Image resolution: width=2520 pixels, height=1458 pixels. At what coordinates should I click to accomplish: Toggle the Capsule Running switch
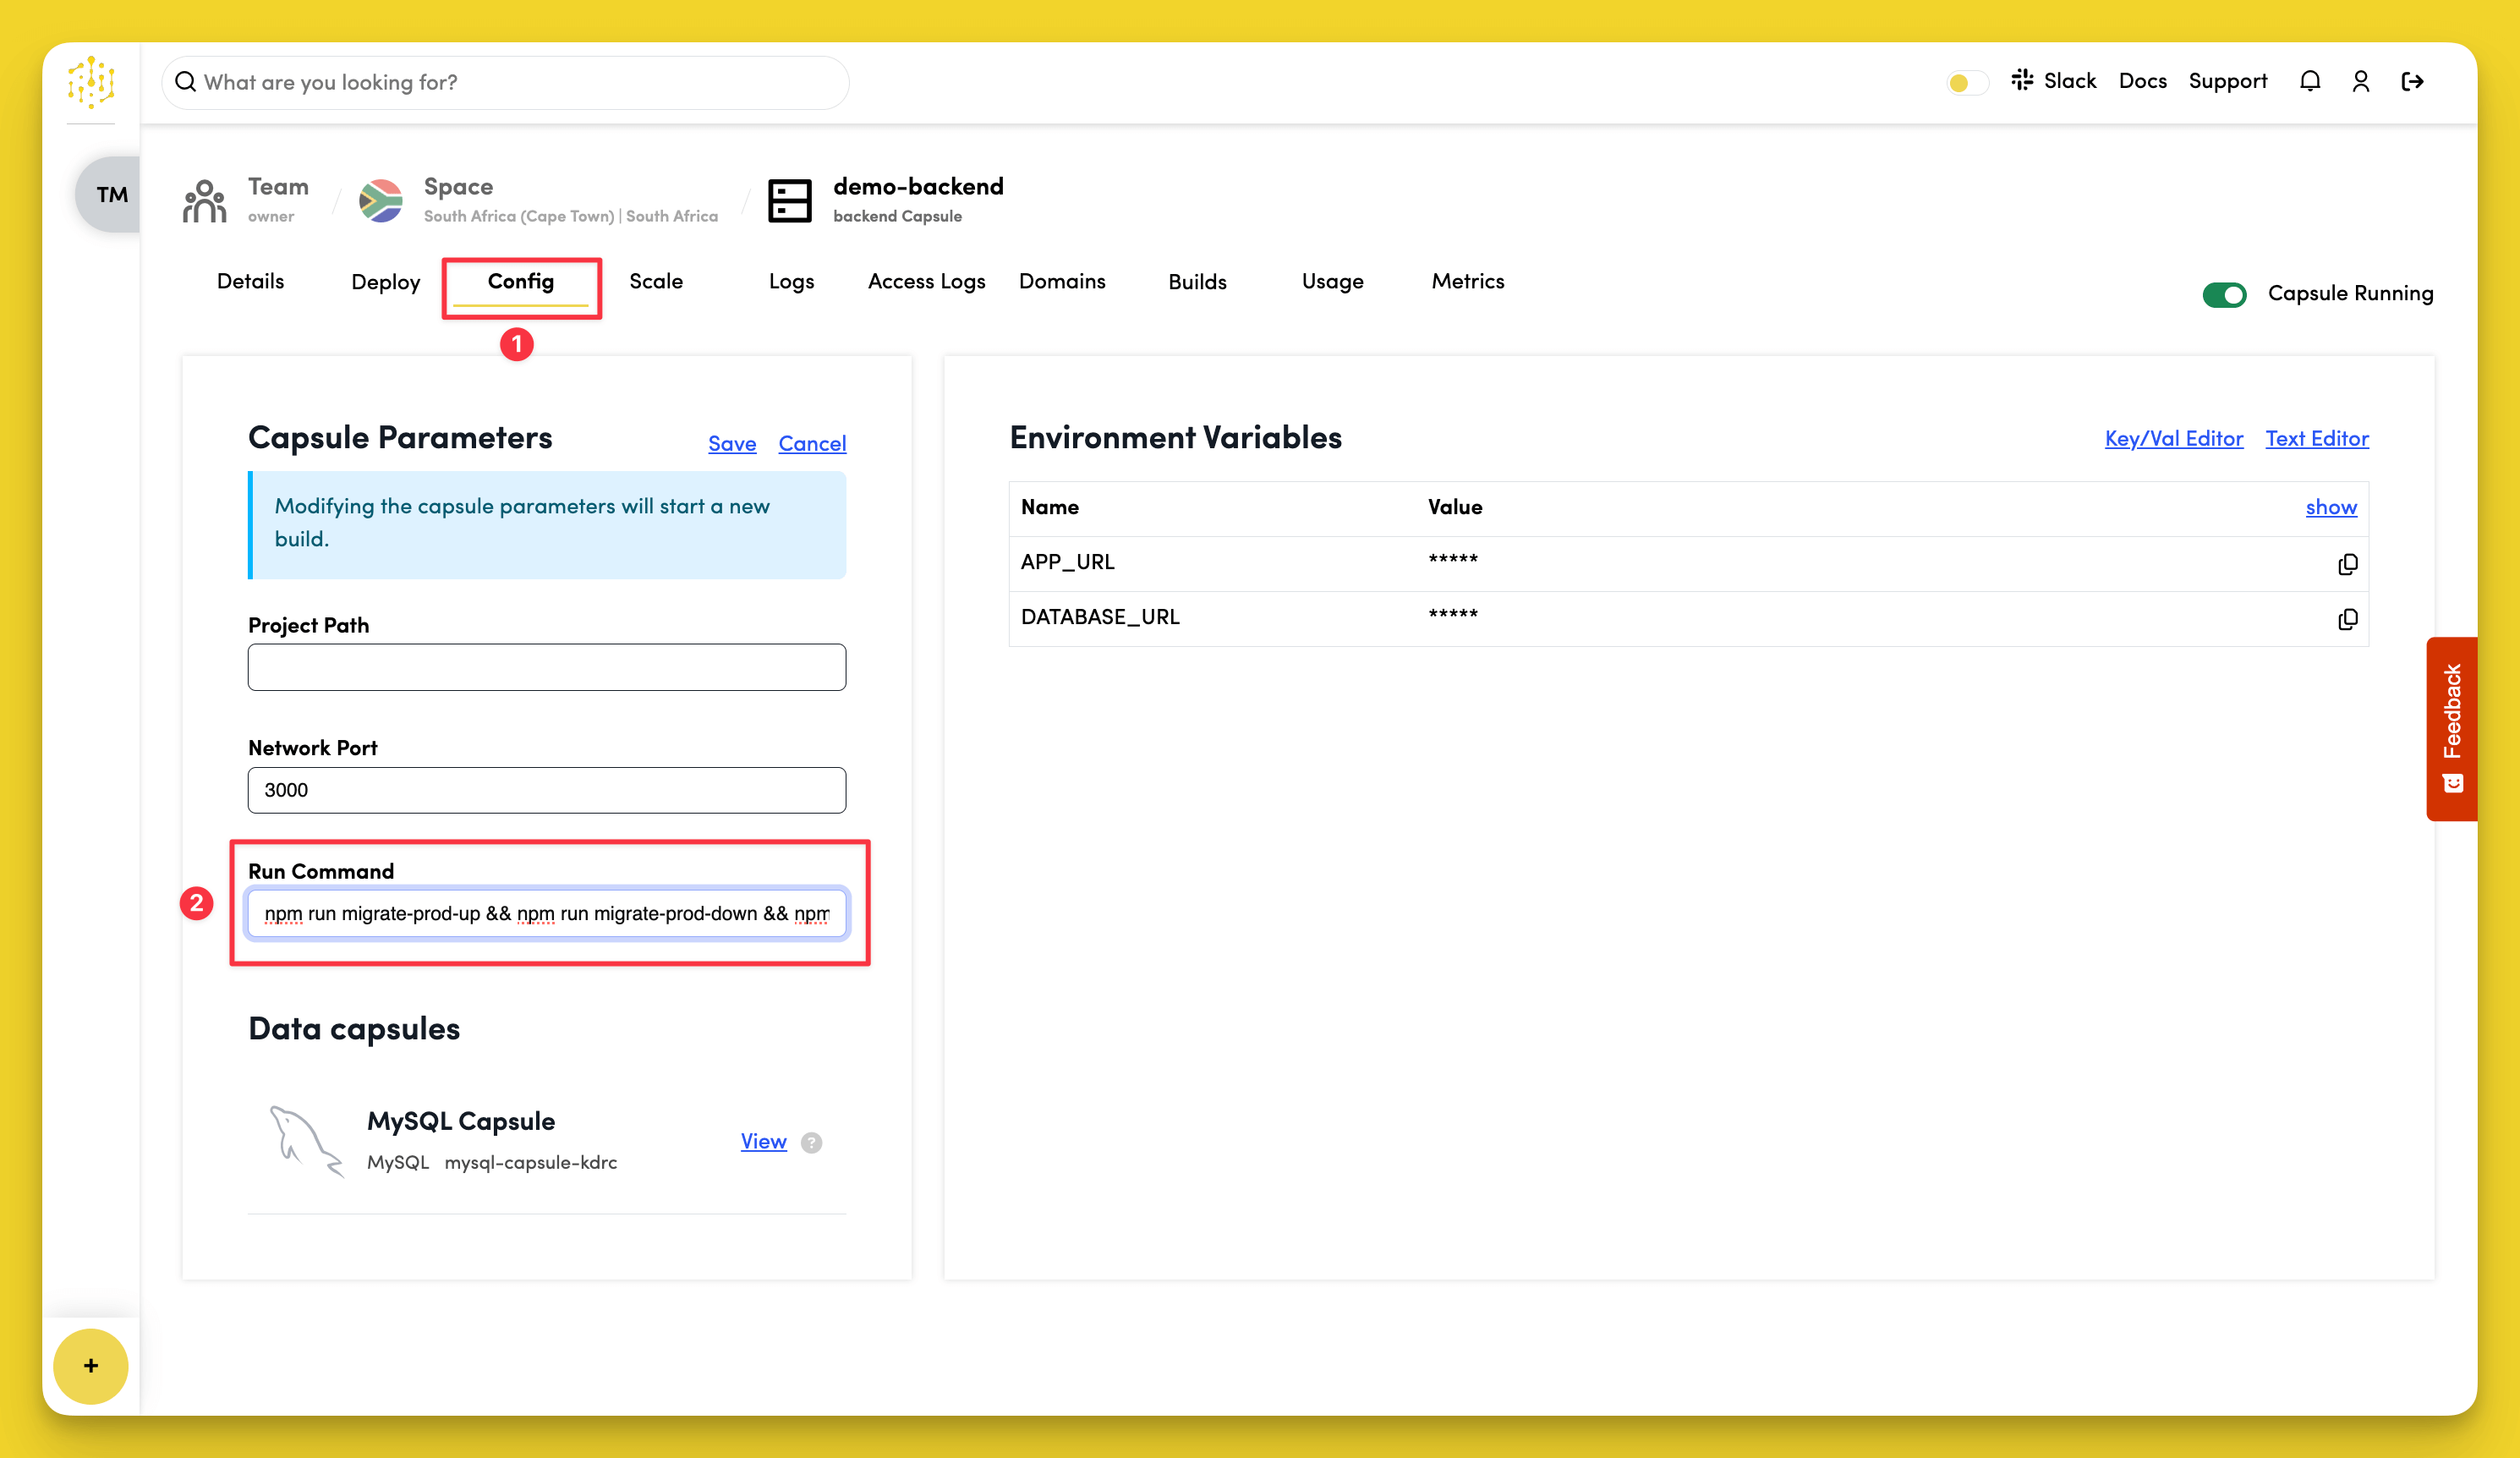click(2224, 294)
